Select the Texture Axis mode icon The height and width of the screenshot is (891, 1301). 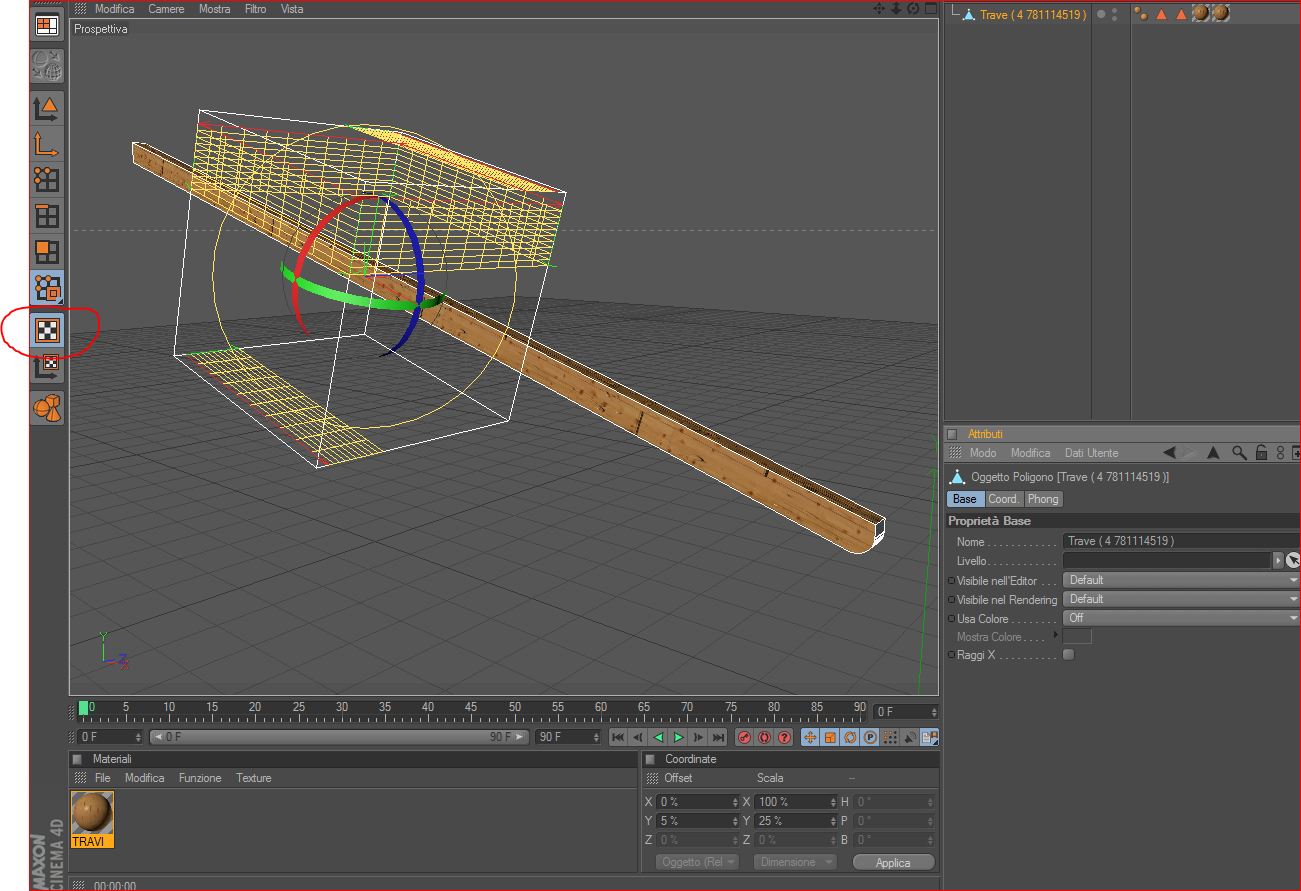coord(47,365)
